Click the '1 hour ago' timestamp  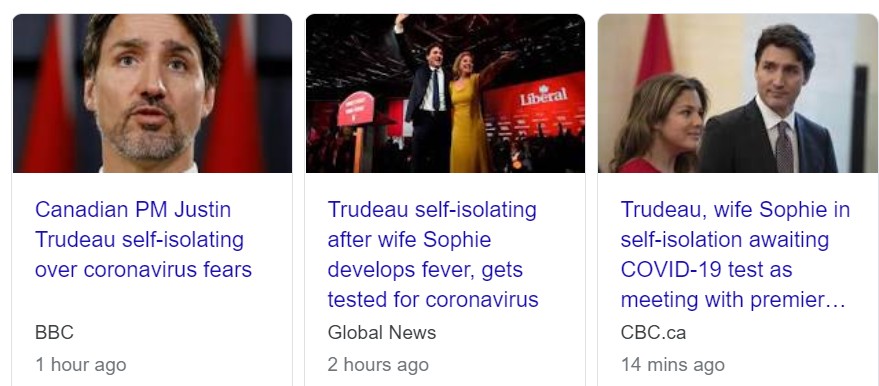[x=81, y=365]
